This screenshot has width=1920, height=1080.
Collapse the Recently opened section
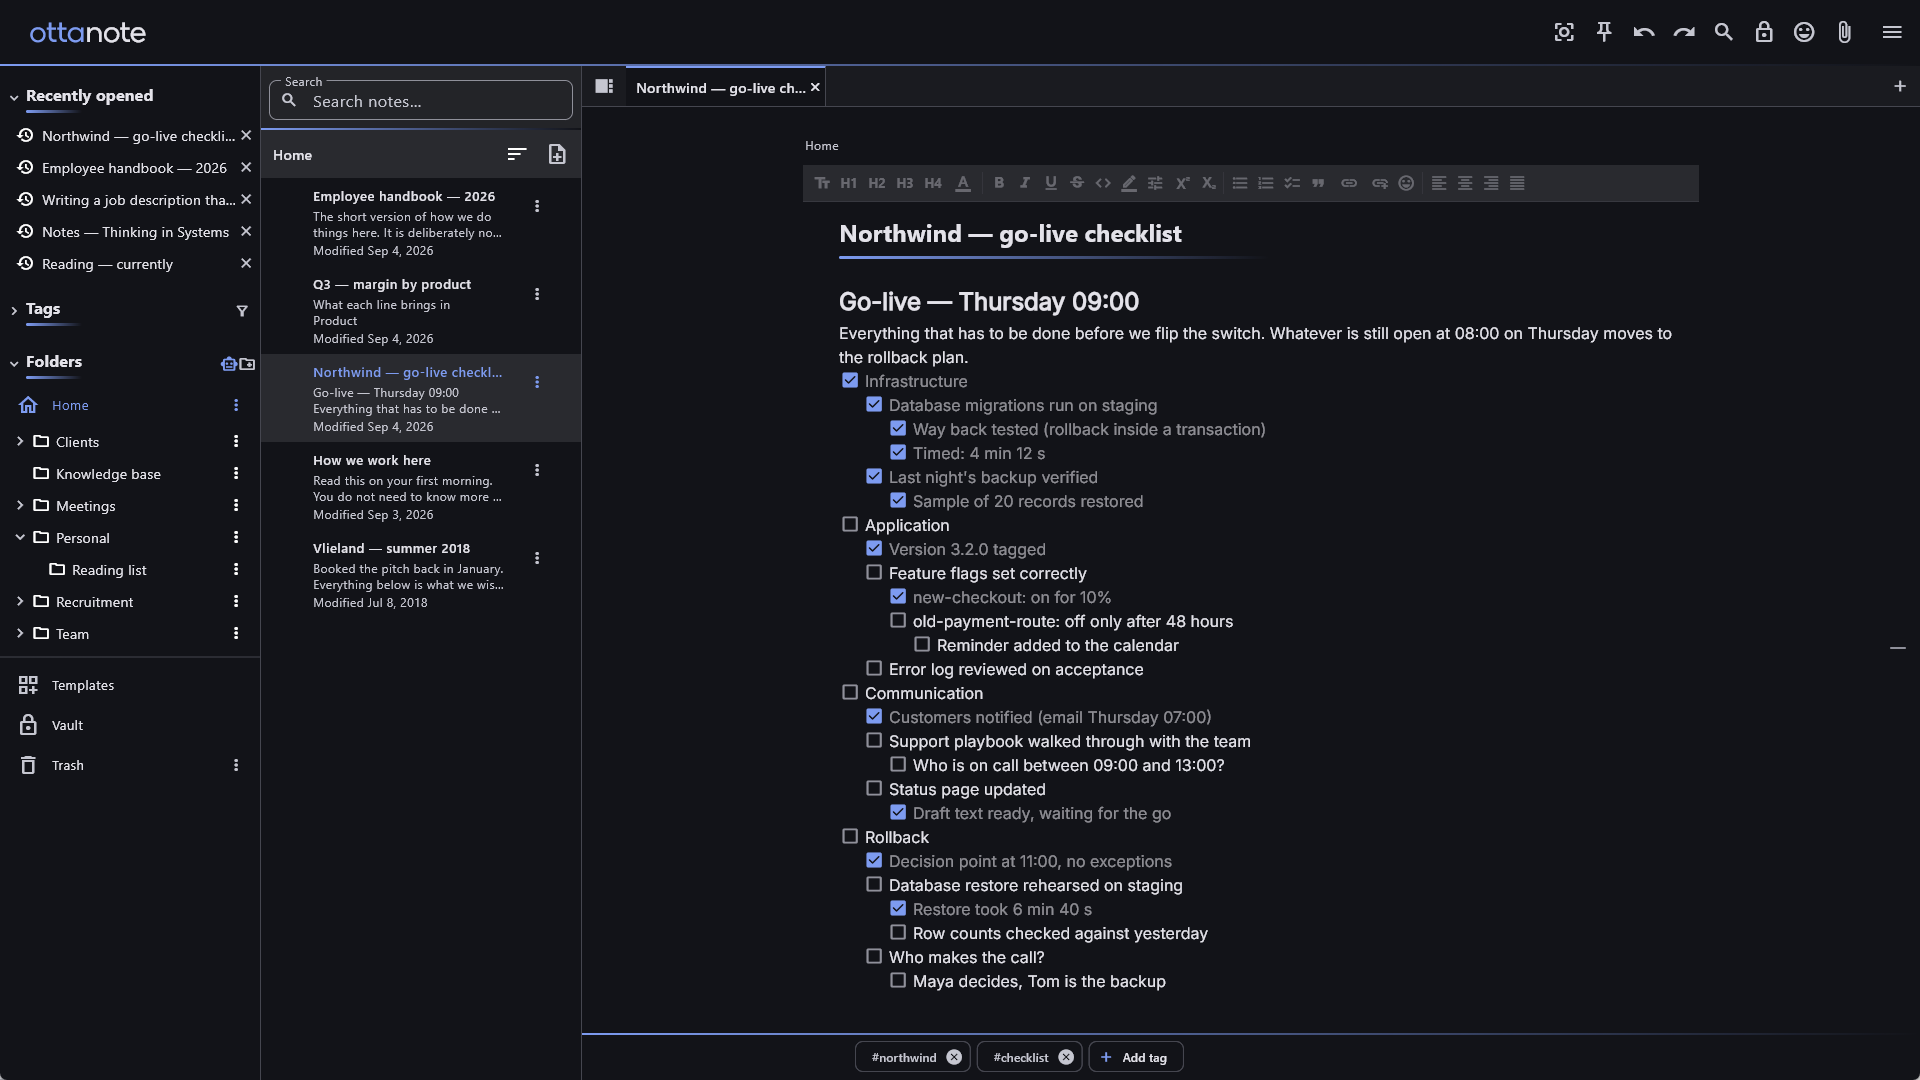[14, 98]
